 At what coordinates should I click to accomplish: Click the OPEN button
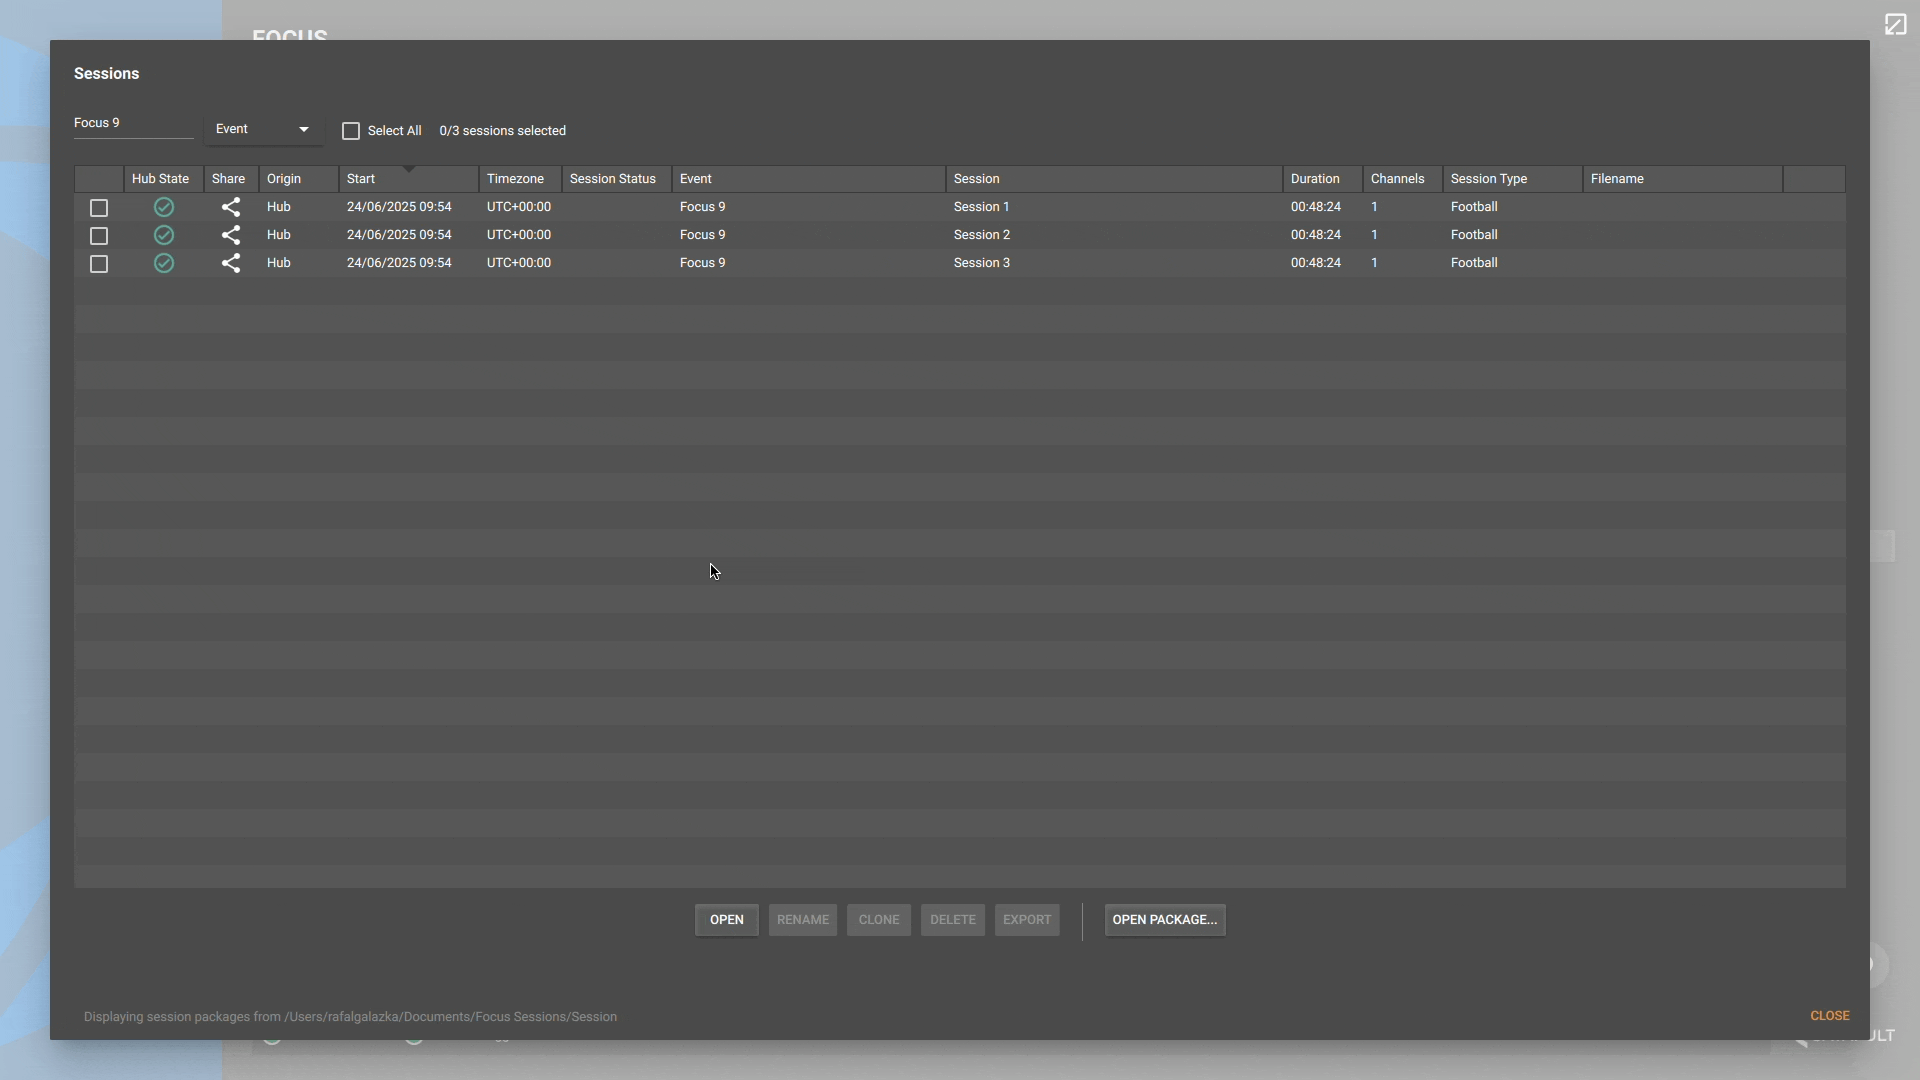[727, 920]
